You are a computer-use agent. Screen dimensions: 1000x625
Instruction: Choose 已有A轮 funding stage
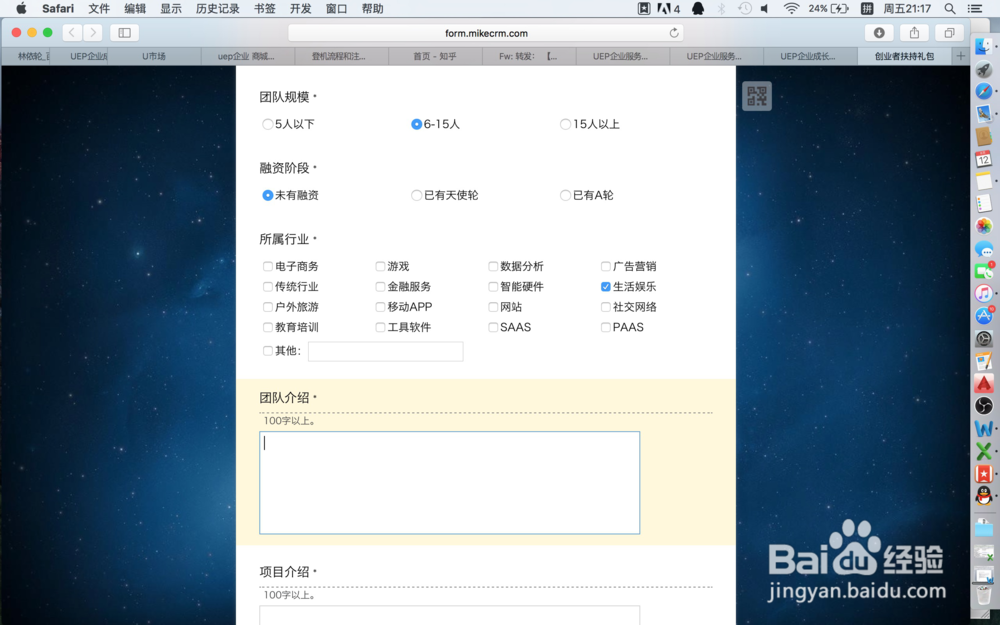point(565,195)
